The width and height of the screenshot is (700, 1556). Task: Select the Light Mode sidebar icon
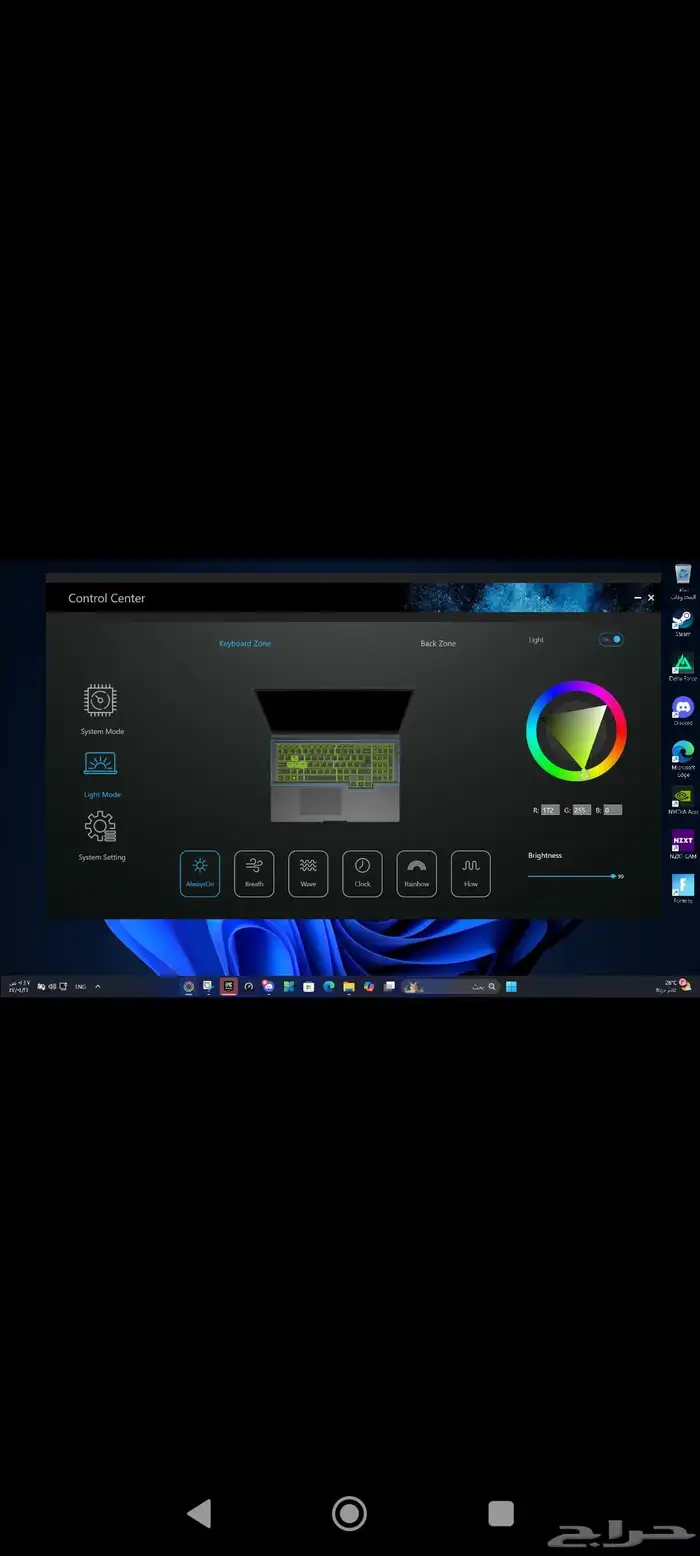[100, 764]
